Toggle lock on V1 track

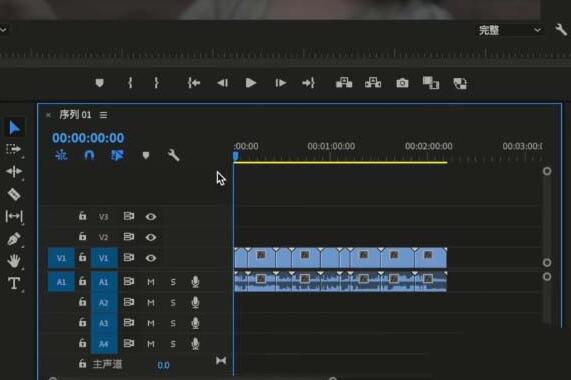(x=83, y=257)
